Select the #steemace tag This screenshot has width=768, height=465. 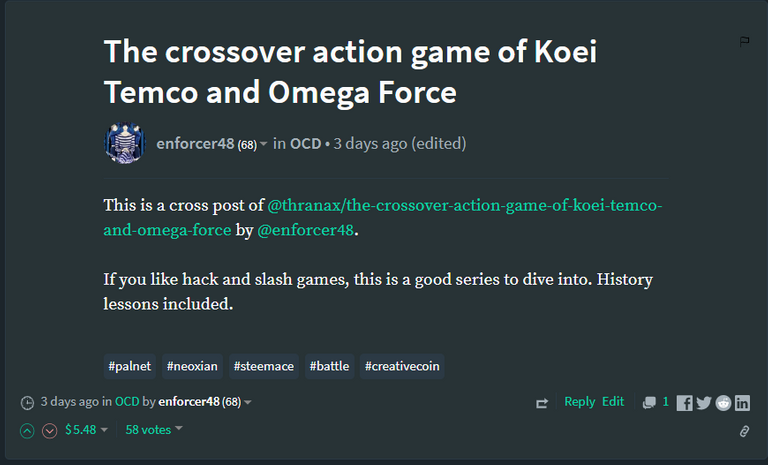tap(264, 367)
